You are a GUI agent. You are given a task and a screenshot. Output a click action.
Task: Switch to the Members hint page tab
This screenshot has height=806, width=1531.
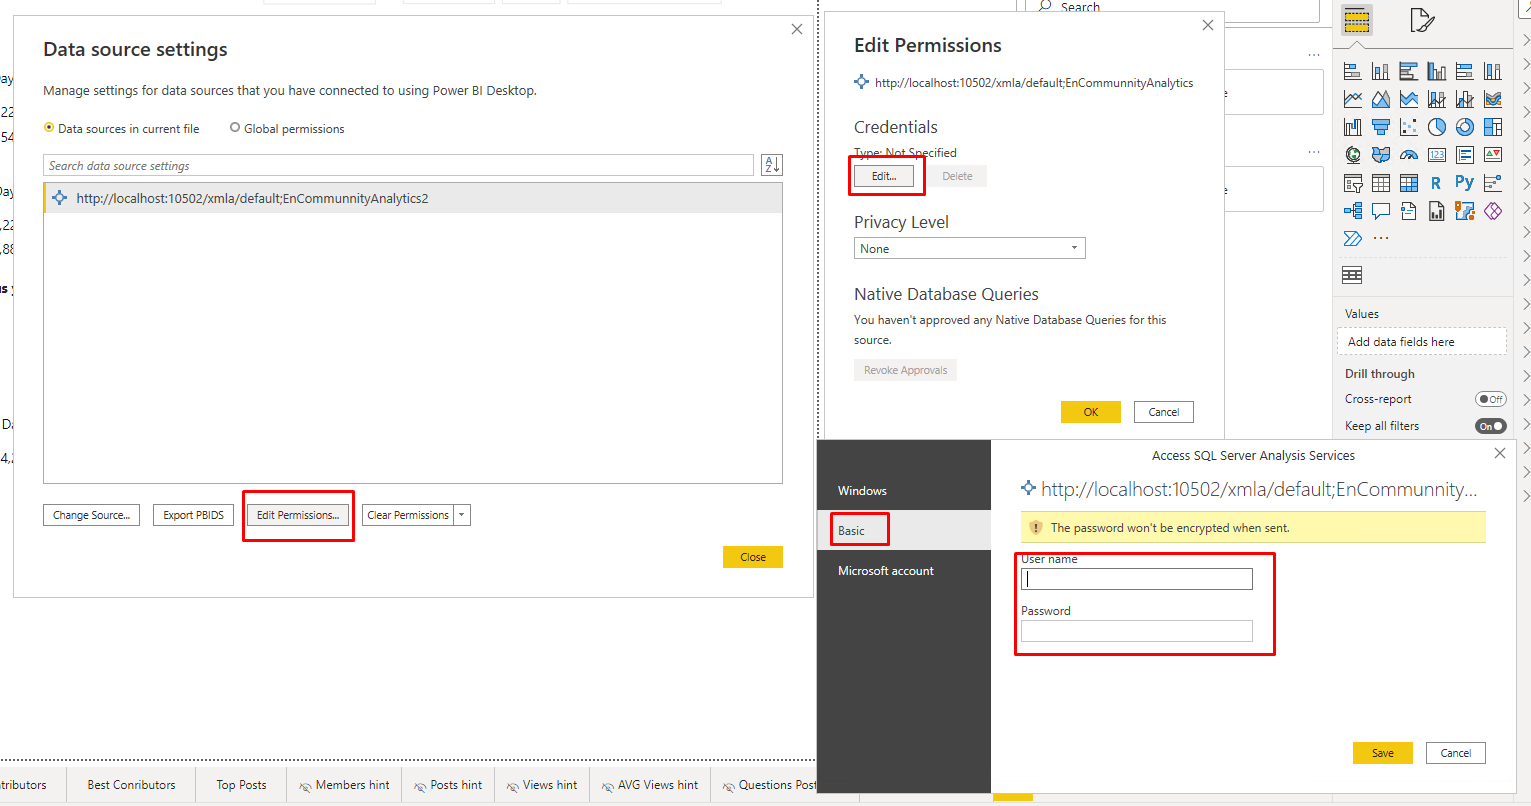(x=344, y=785)
